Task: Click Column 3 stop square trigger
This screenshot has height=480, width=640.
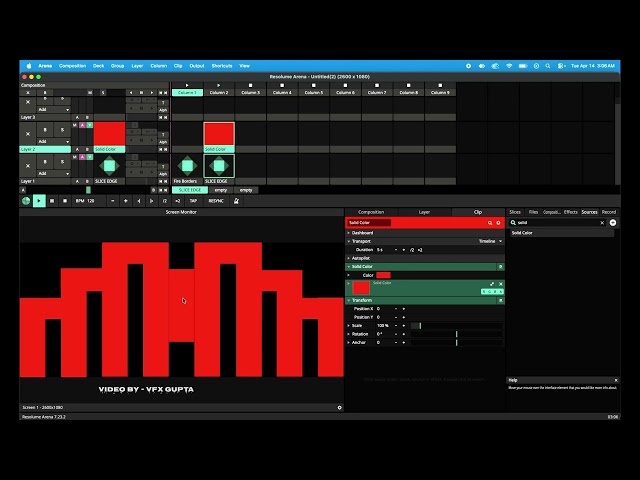Action: 251,85
